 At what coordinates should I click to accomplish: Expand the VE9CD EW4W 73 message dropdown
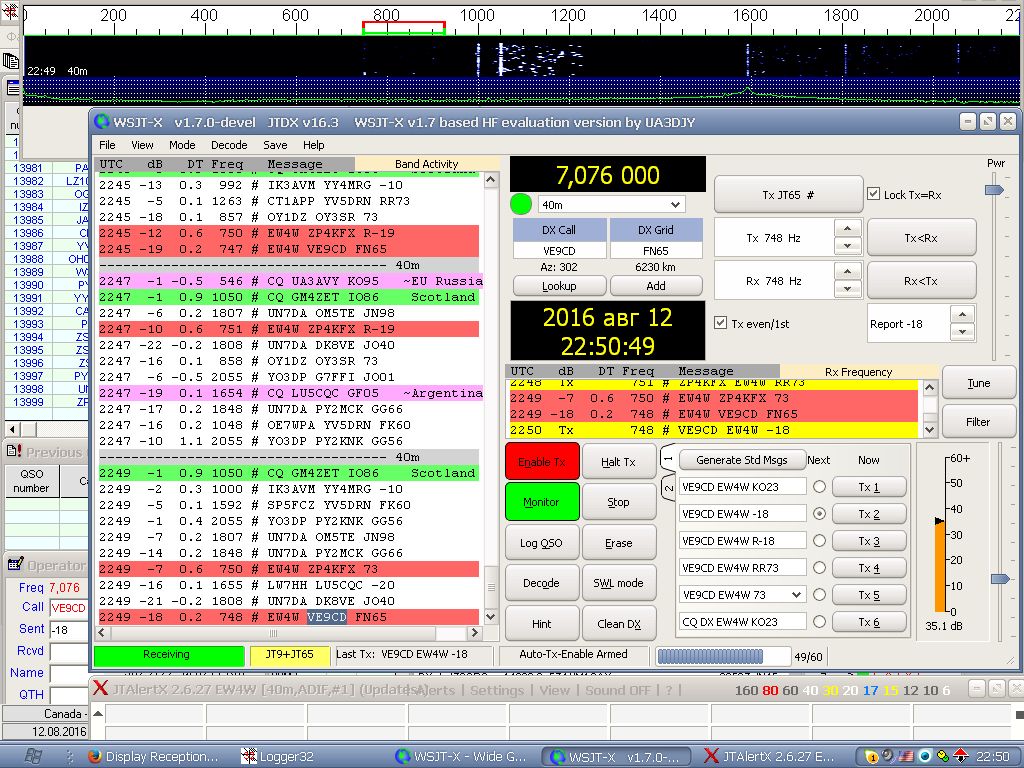tap(796, 595)
